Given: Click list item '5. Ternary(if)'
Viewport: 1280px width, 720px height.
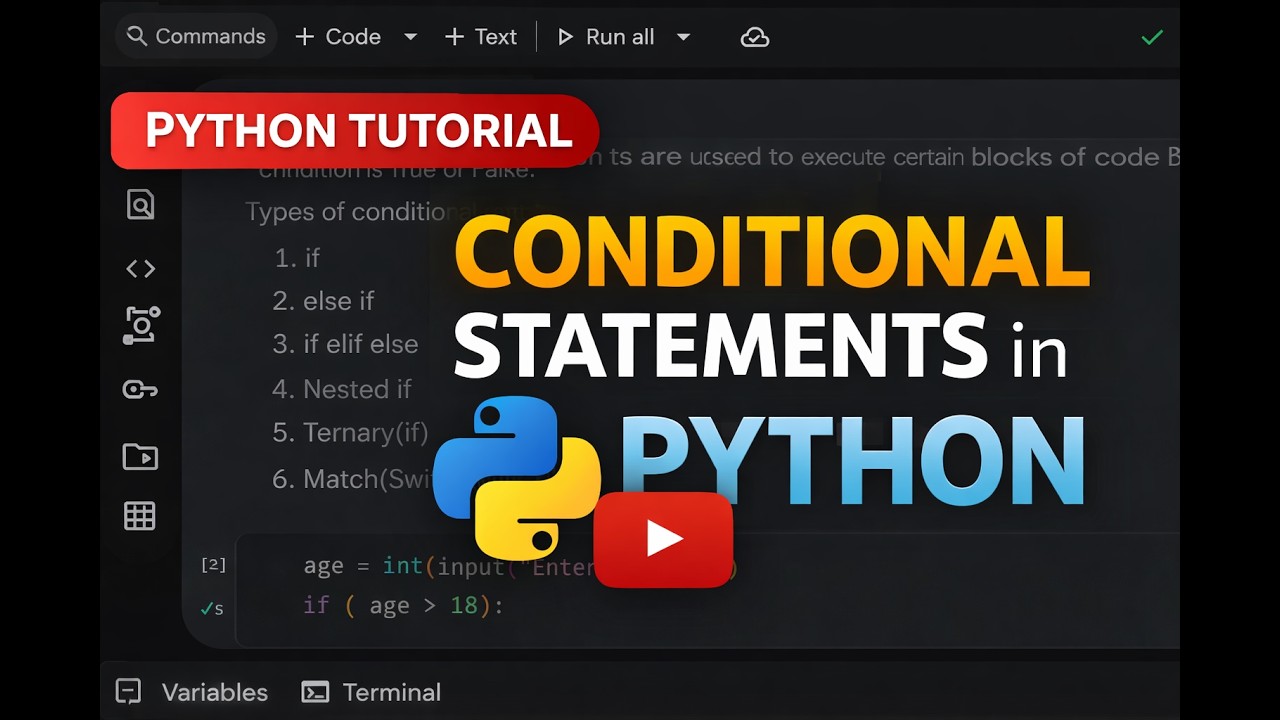Looking at the screenshot, I should (350, 433).
